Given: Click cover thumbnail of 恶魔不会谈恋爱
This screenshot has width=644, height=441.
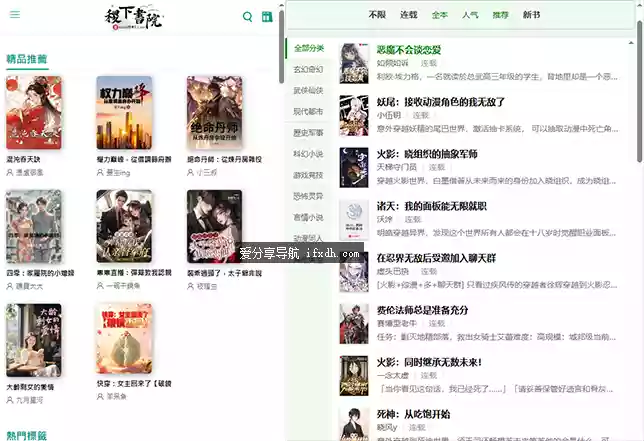Looking at the screenshot, I should pos(354,63).
